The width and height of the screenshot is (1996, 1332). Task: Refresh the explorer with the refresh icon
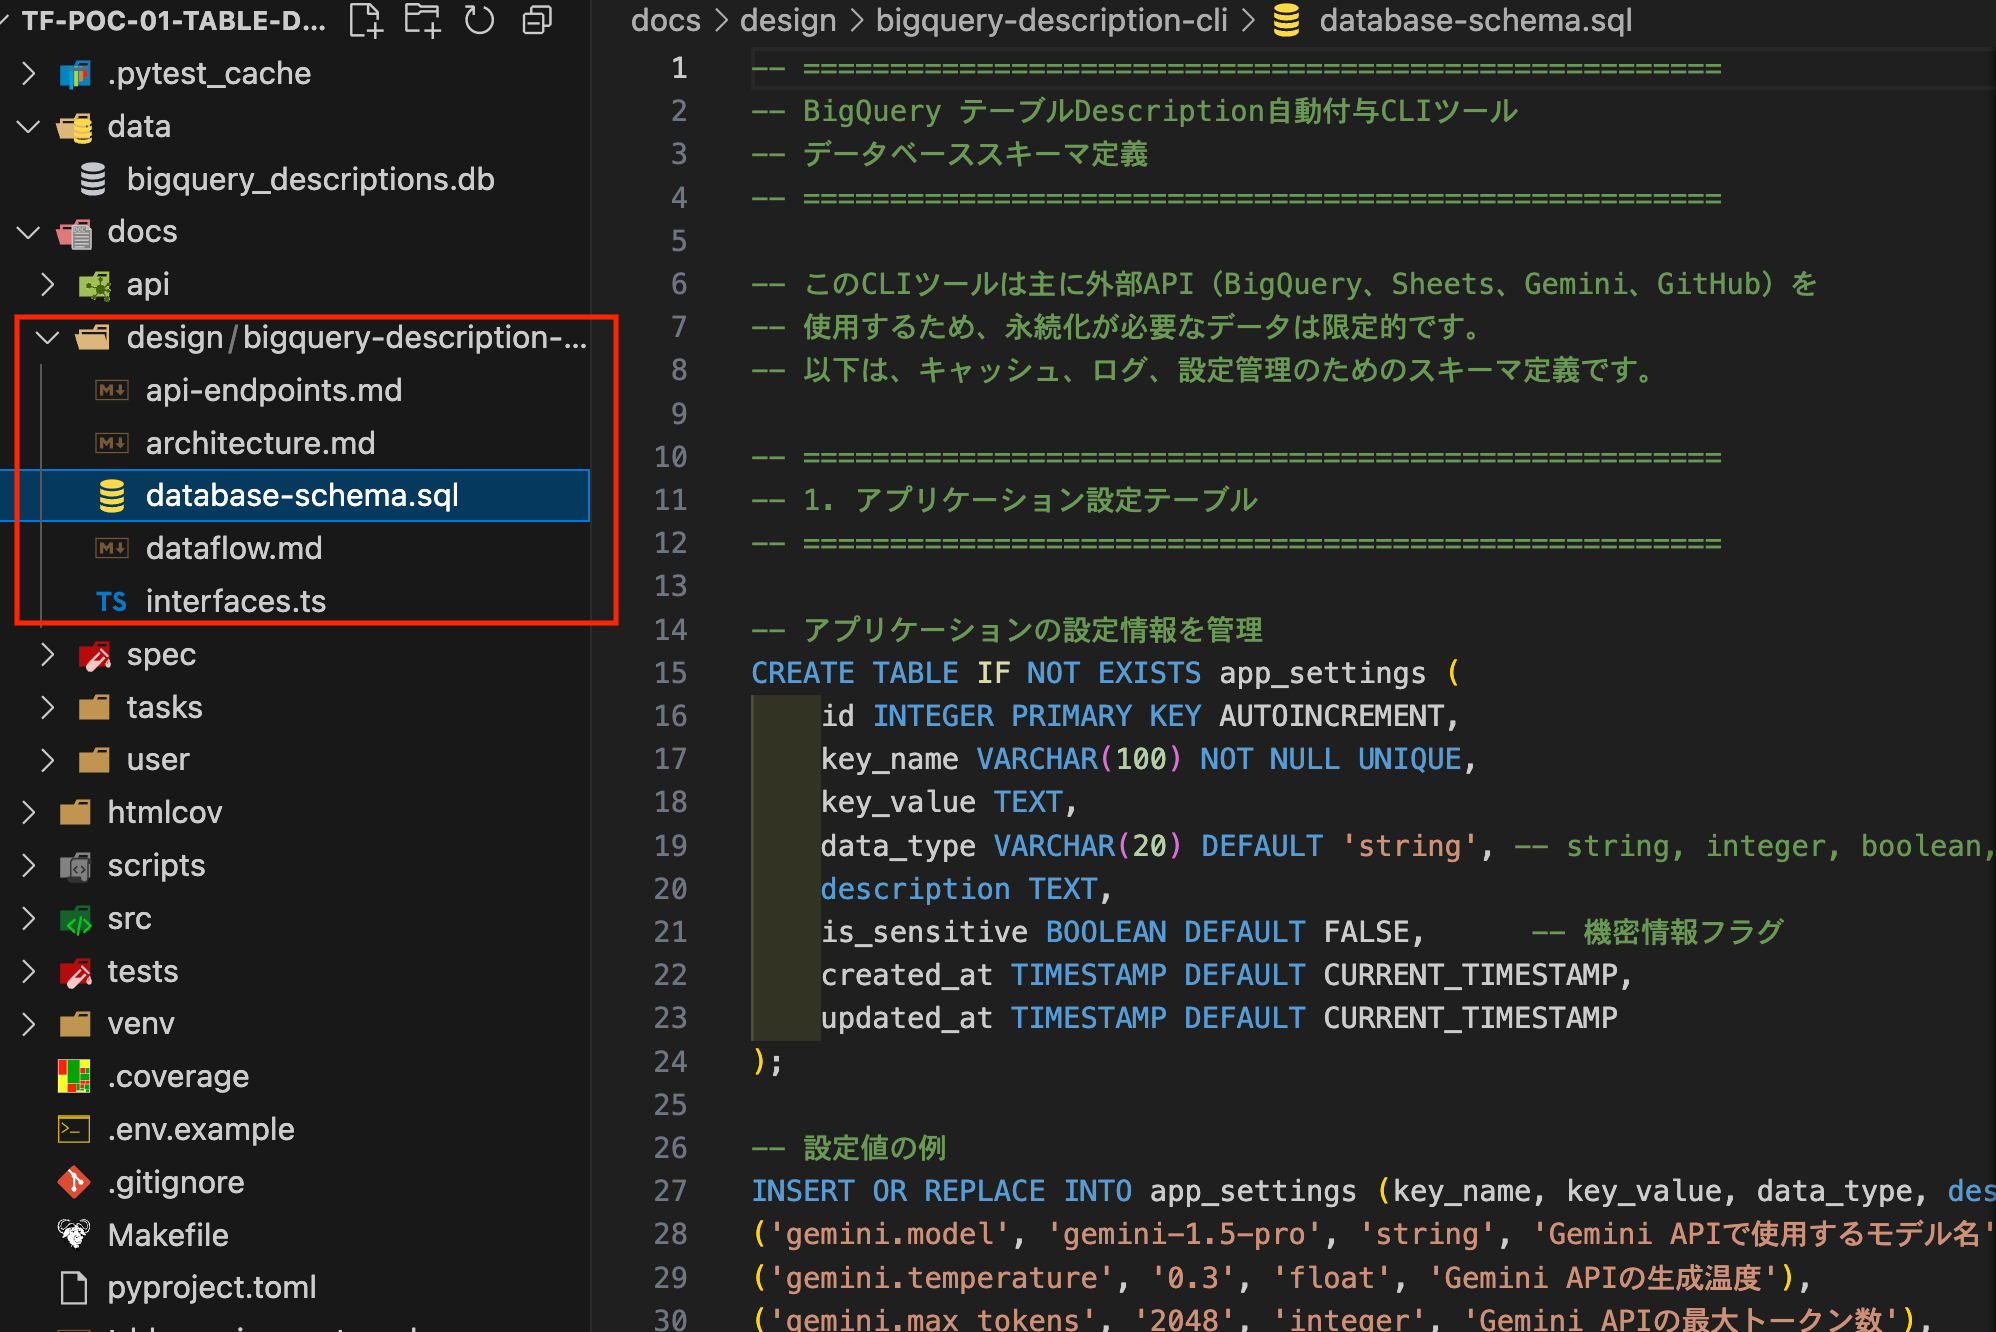pos(480,20)
